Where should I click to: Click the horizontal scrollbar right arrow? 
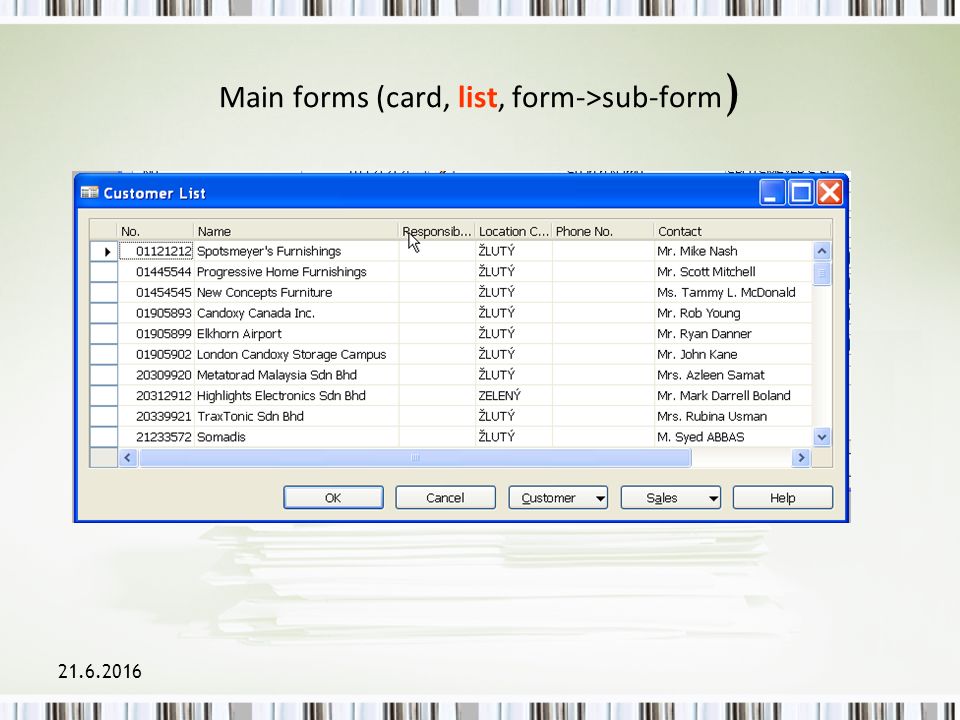tap(801, 457)
